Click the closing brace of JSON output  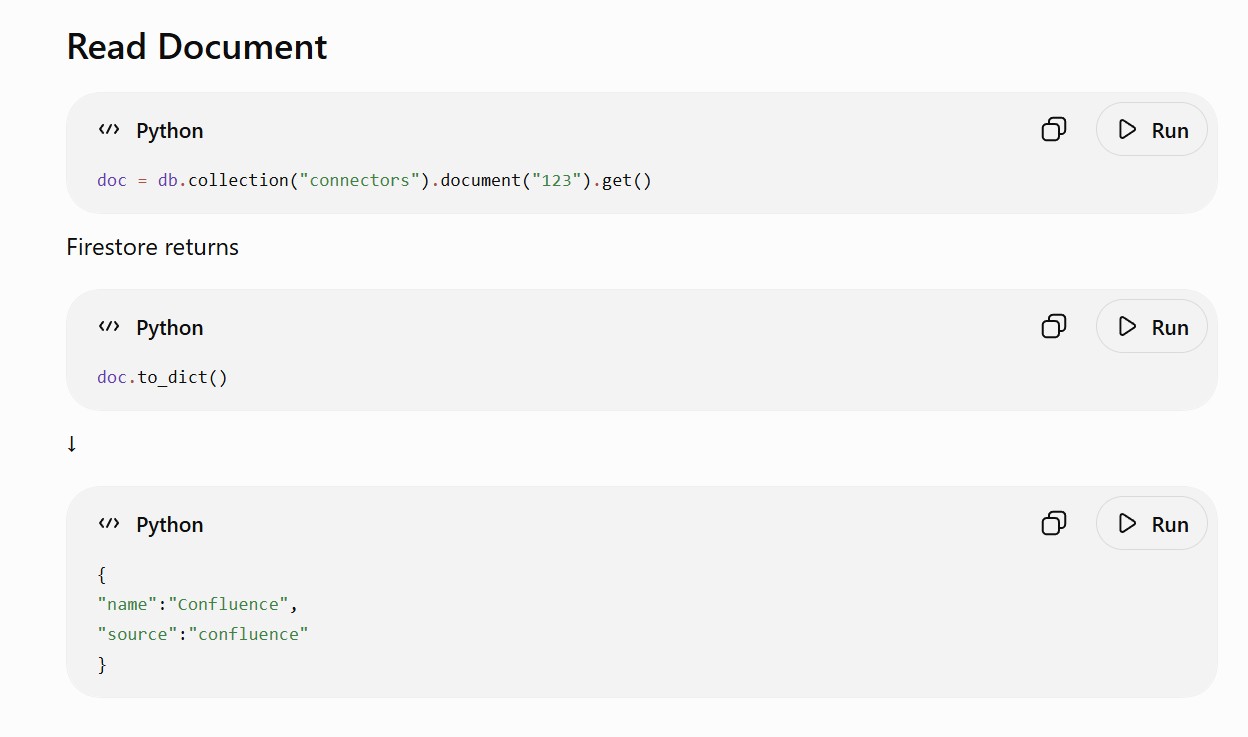coord(102,664)
